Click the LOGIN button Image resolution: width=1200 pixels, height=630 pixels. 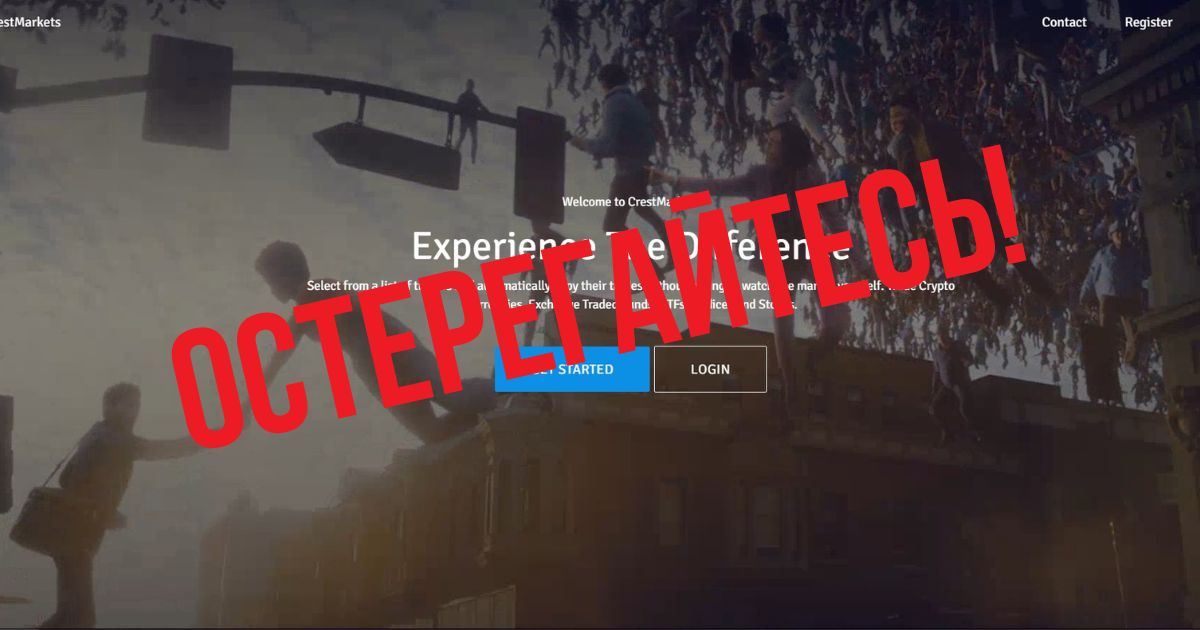710,369
